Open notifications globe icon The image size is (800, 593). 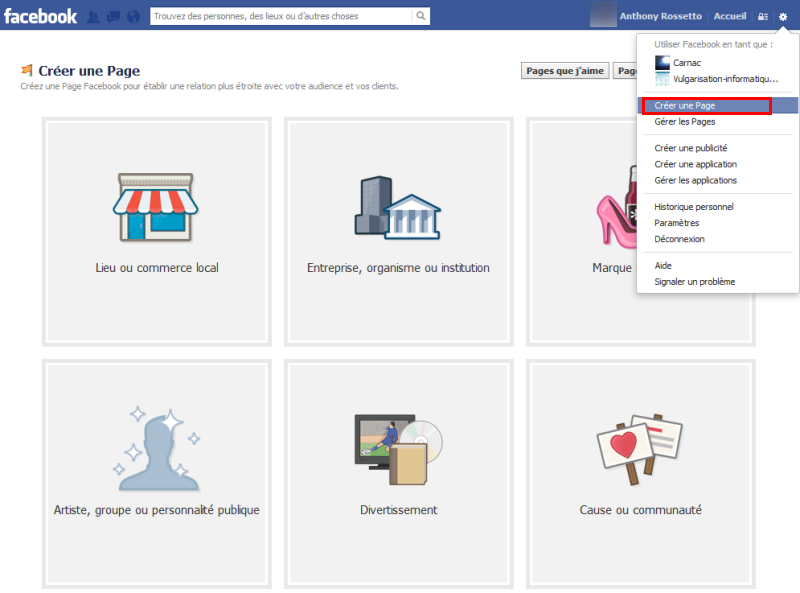click(x=133, y=16)
